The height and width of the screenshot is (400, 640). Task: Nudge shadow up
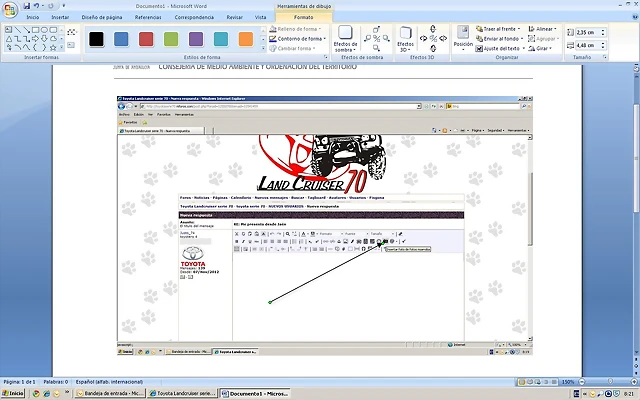click(376, 29)
